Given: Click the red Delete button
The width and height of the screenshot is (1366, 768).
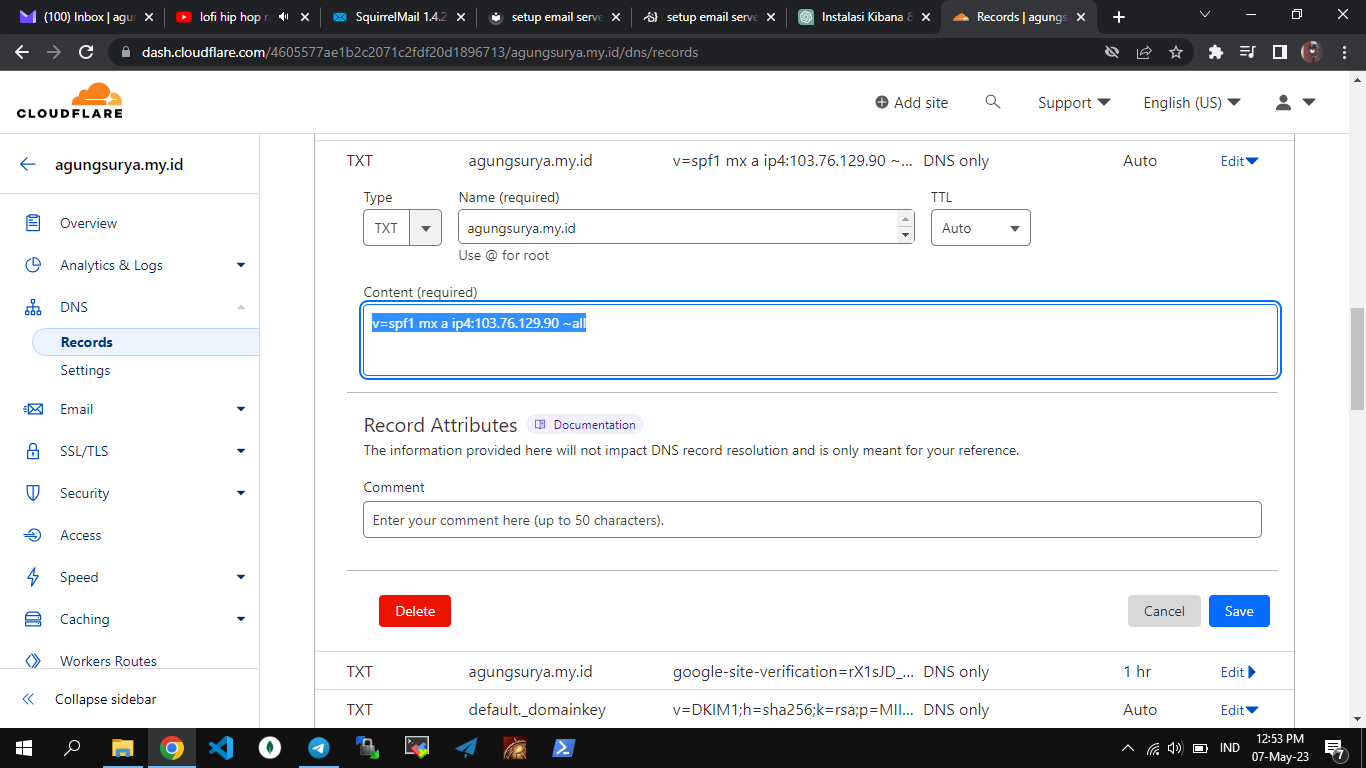Looking at the screenshot, I should (414, 611).
